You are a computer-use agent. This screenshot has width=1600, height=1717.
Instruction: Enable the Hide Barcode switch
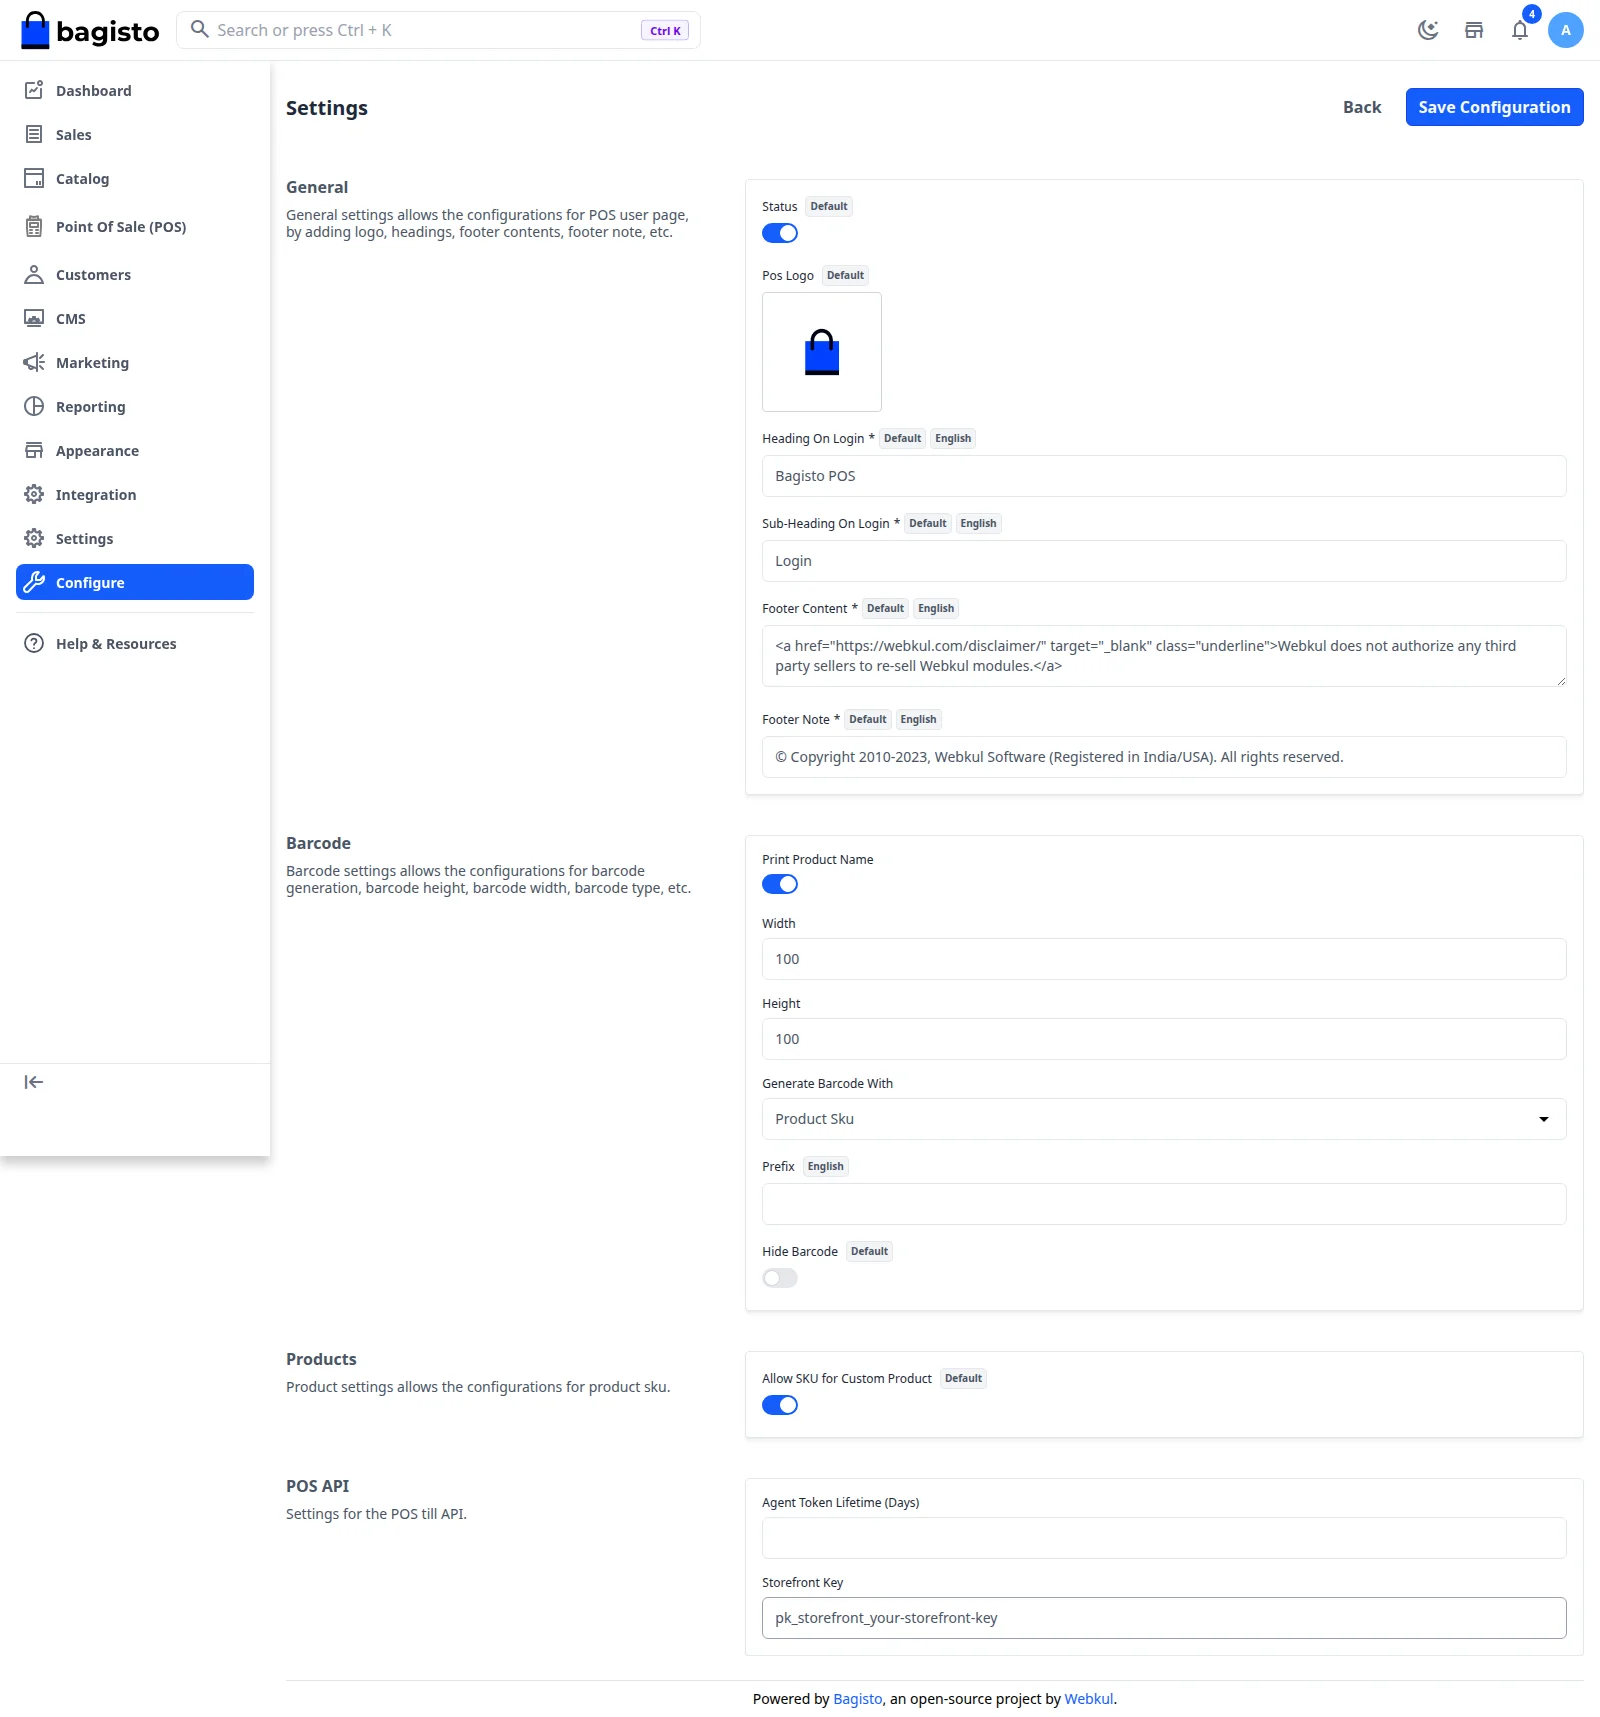(x=780, y=1278)
